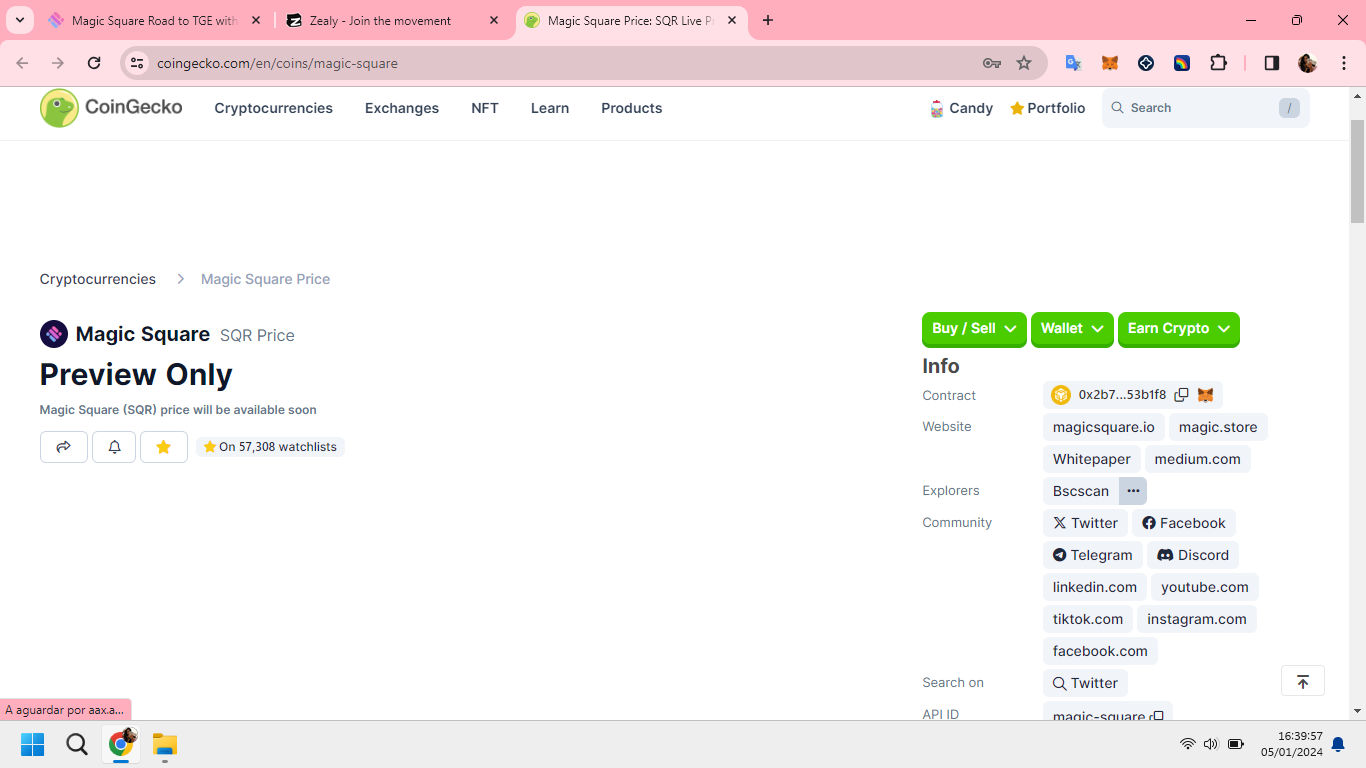This screenshot has width=1366, height=768.
Task: Click the scroll-to-top arrow button
Action: click(1302, 682)
